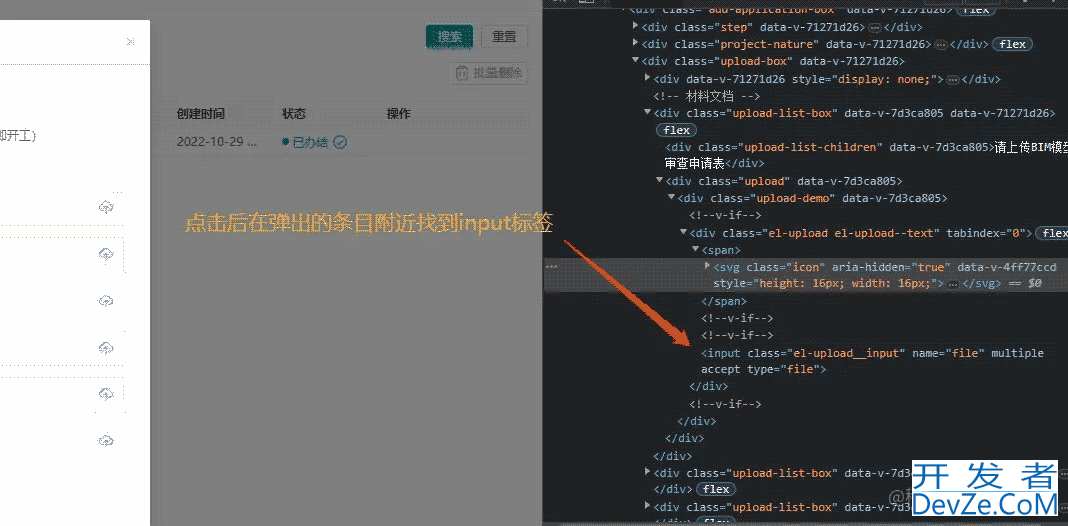The height and width of the screenshot is (526, 1068).
Task: Select the 2022-10-29 creation time cell
Action: (x=217, y=142)
